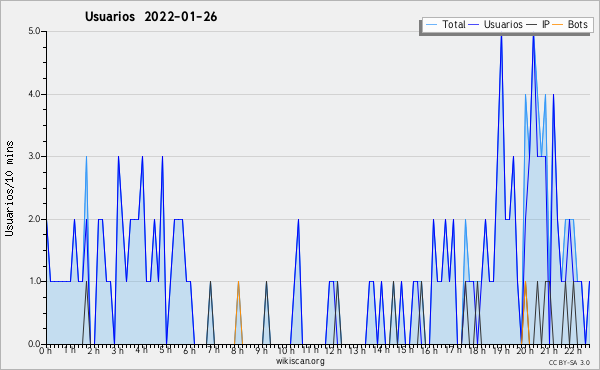Click the chart title Usuarios 2022-01-26
This screenshot has width=600, height=370.
coord(151,17)
